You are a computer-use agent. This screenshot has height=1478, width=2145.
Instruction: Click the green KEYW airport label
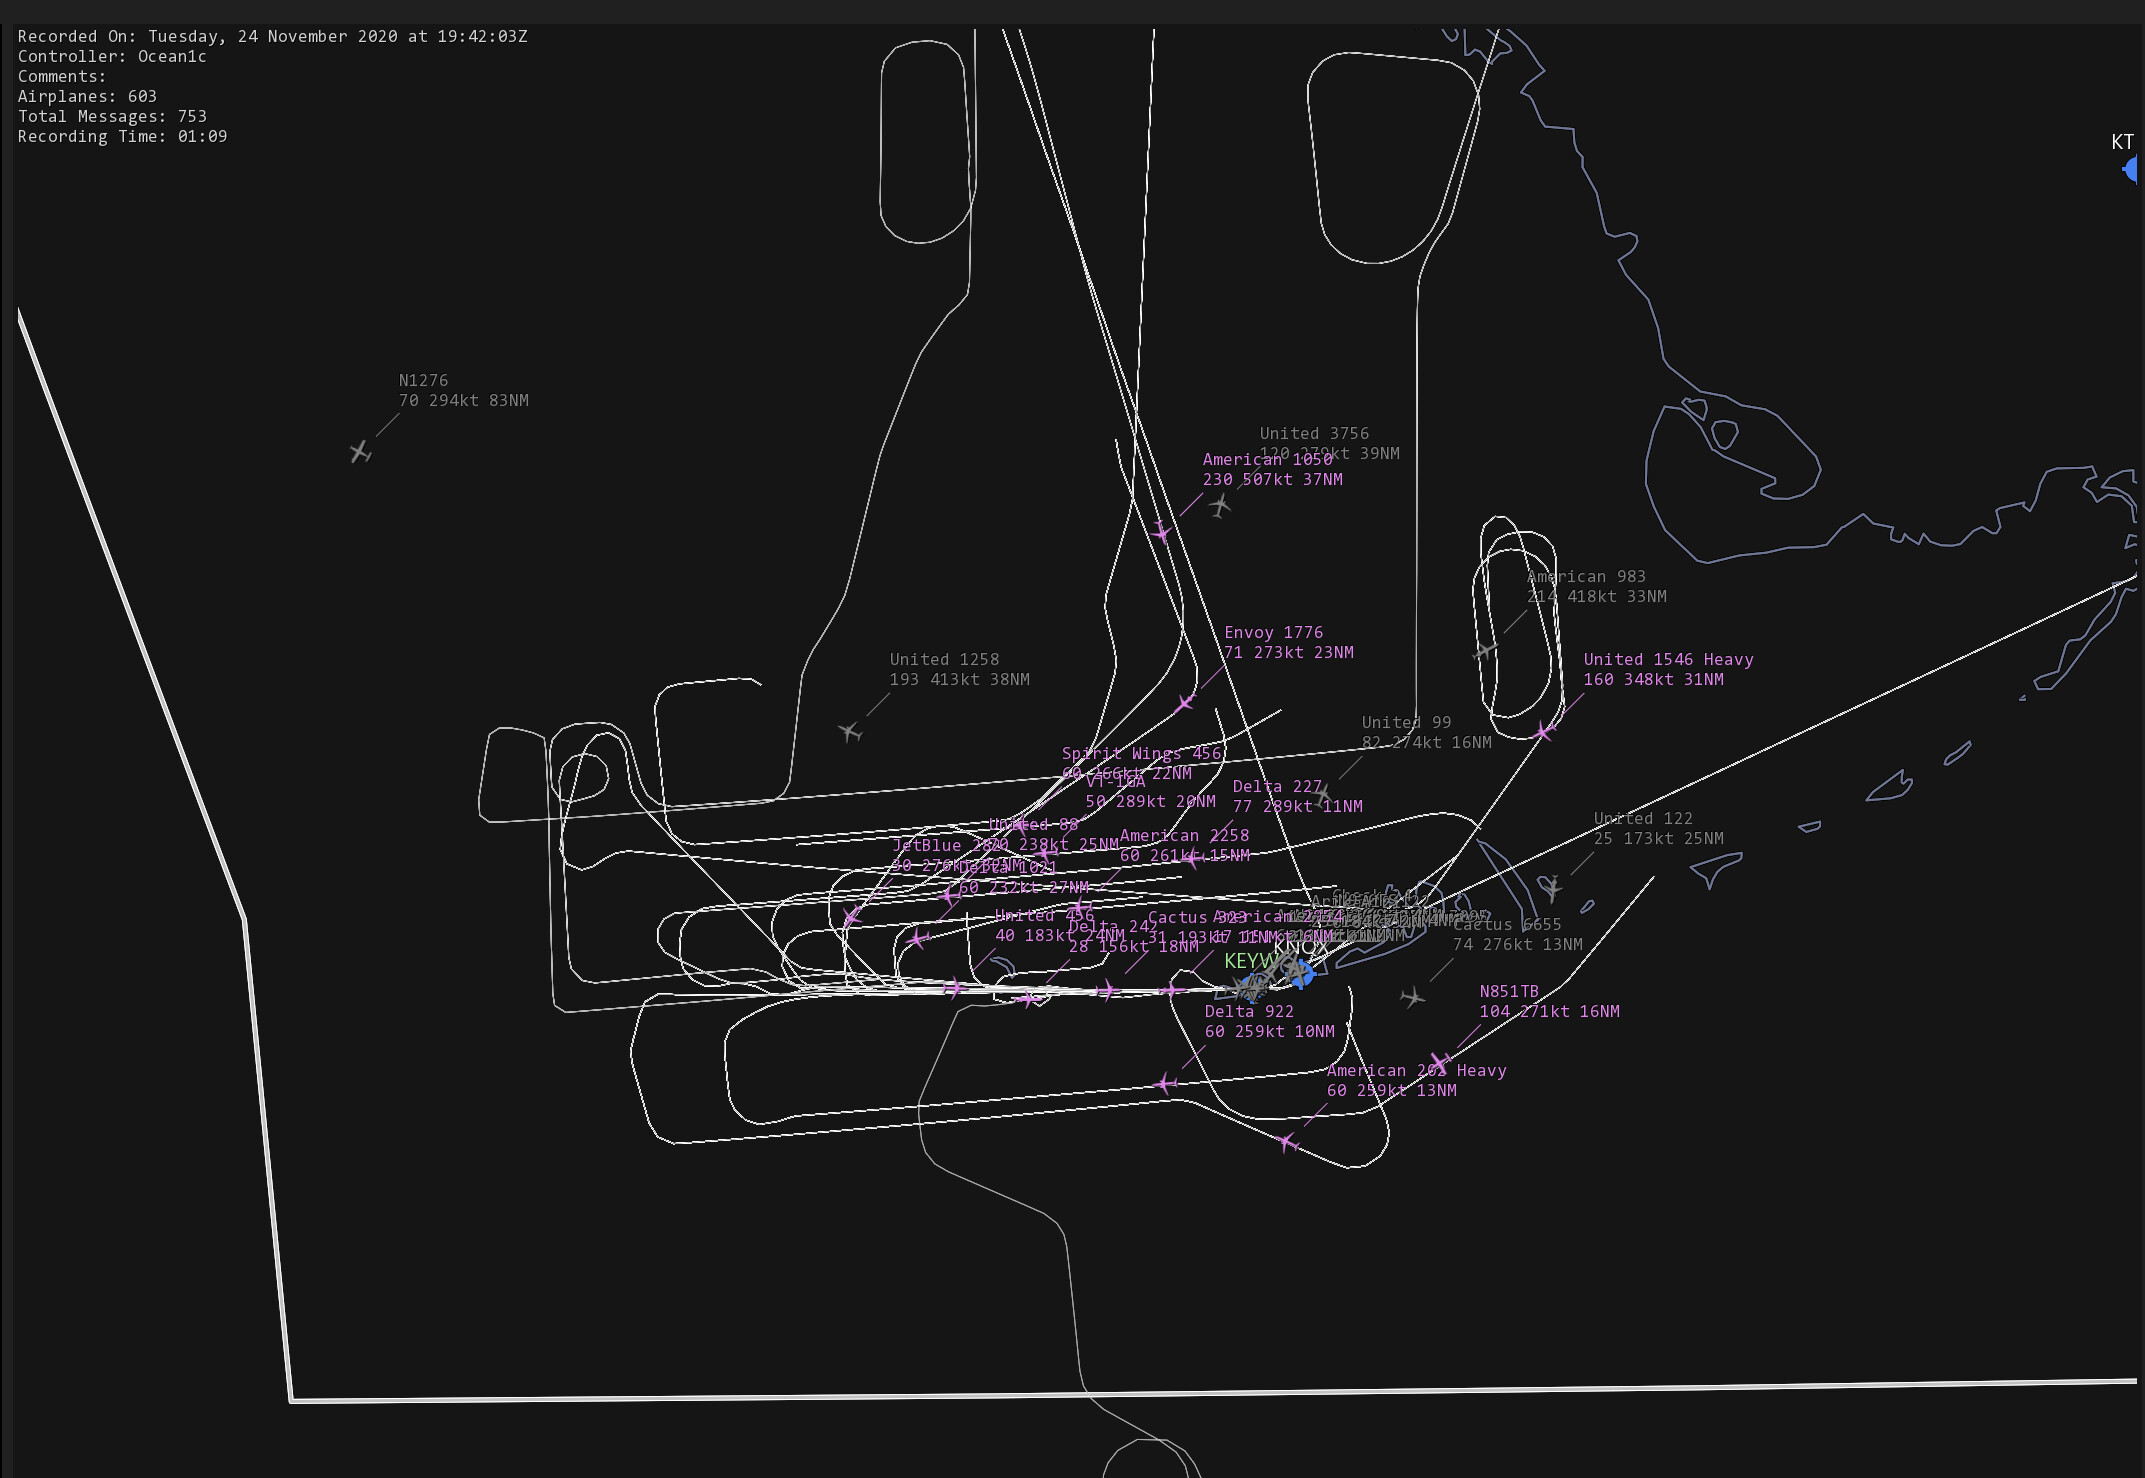[1249, 961]
